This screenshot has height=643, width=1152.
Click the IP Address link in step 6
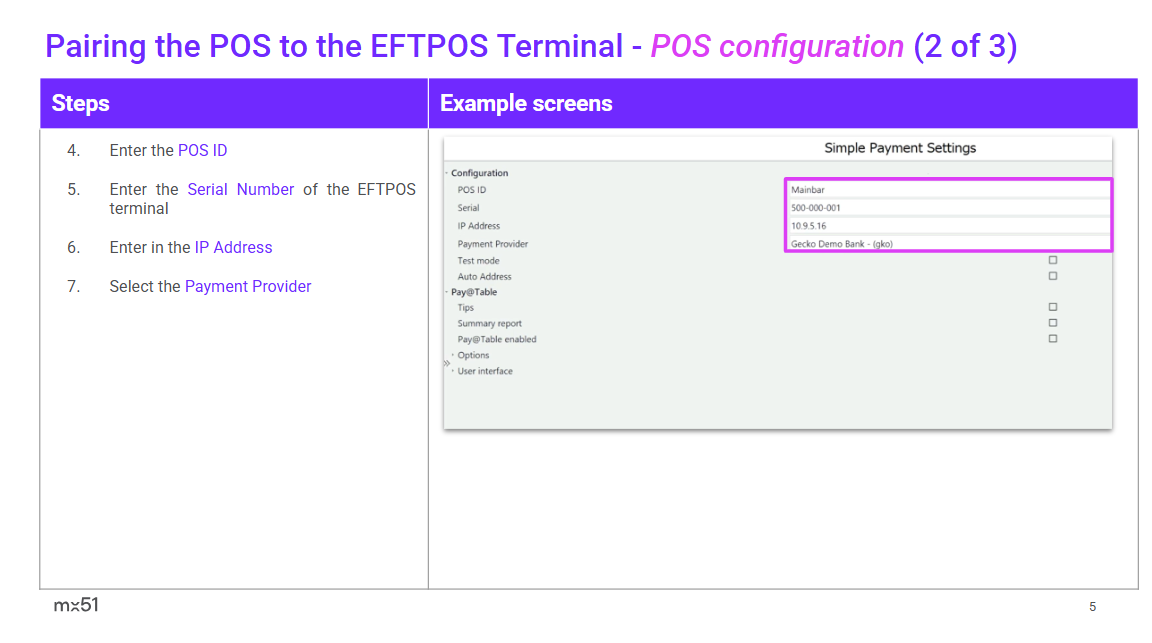(233, 248)
